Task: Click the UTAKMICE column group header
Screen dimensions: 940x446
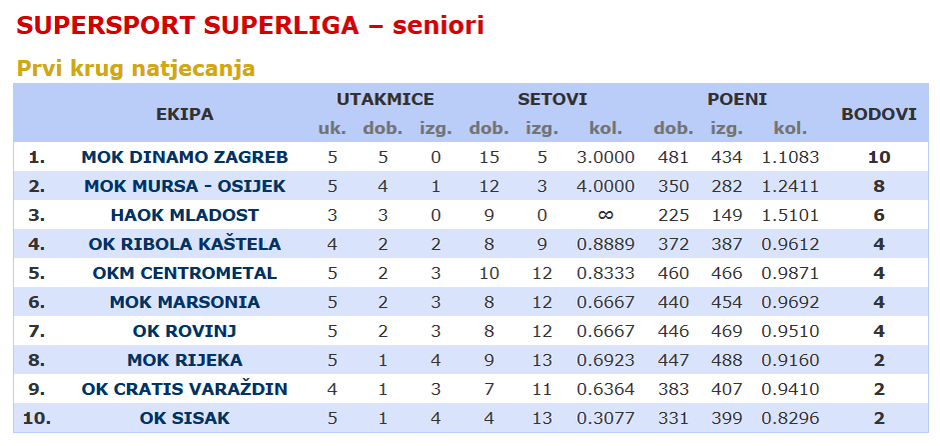Action: [x=385, y=100]
